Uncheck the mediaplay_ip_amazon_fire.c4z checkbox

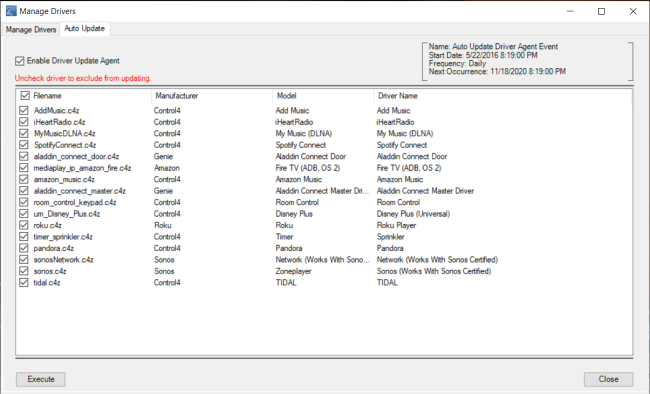tap(24, 168)
